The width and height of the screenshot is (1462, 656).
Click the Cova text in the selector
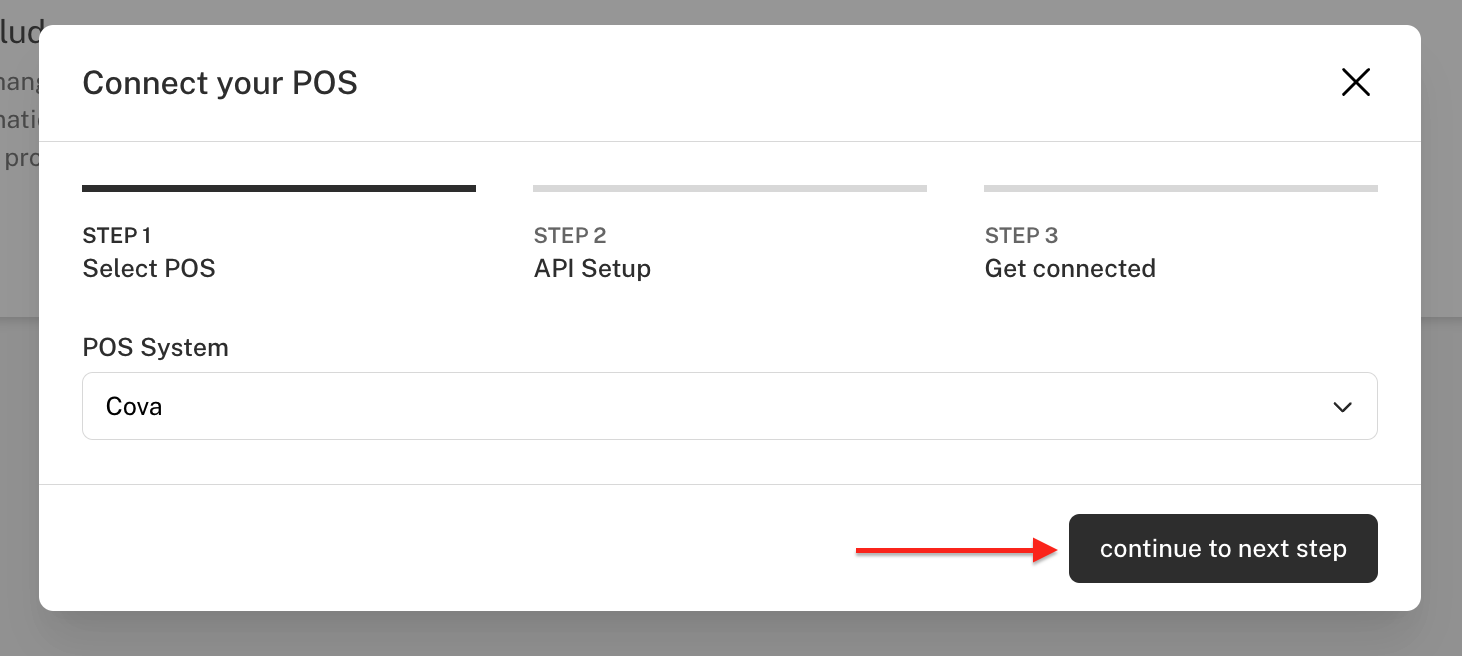134,407
